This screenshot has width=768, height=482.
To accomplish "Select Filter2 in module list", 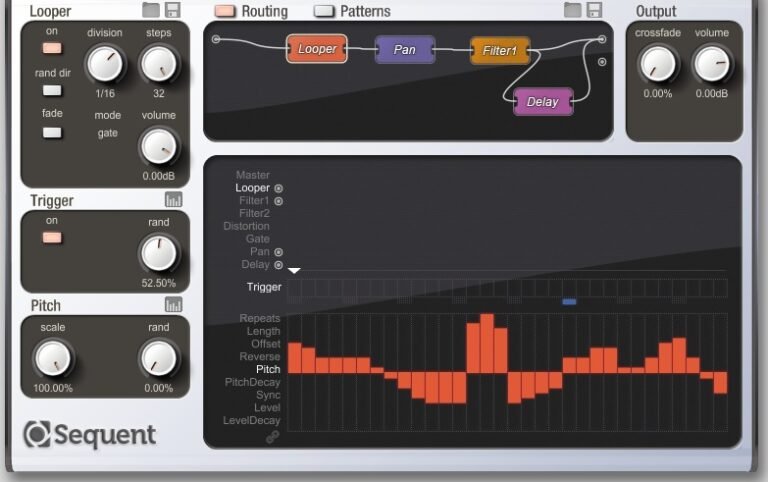I will pyautogui.click(x=254, y=213).
